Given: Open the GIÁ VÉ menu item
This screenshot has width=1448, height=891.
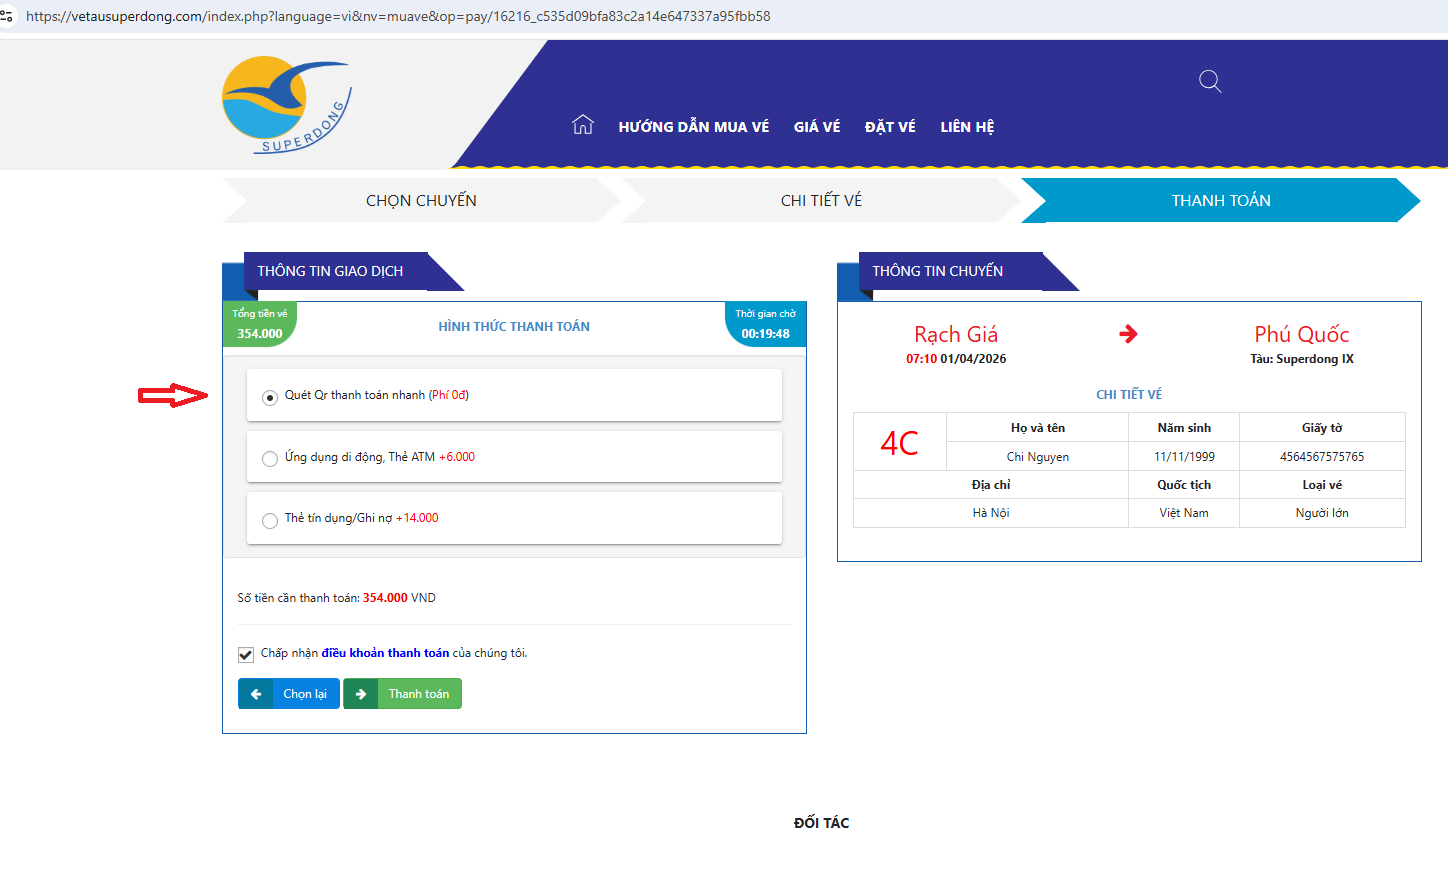Looking at the screenshot, I should [x=816, y=127].
